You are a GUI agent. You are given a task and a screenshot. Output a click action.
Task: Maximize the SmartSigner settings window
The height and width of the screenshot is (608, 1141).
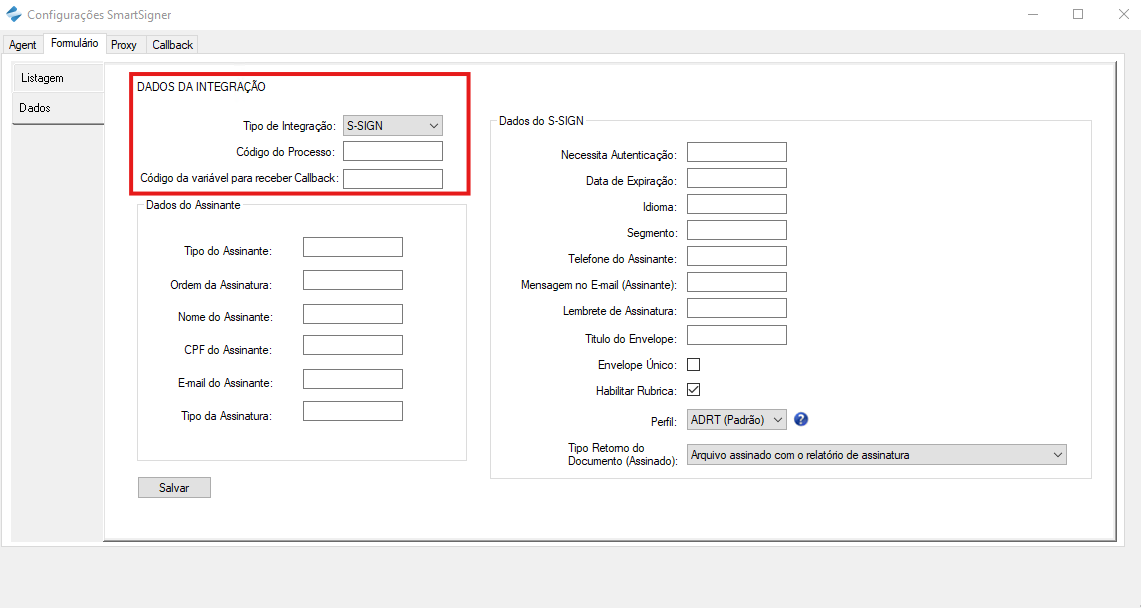[1078, 15]
